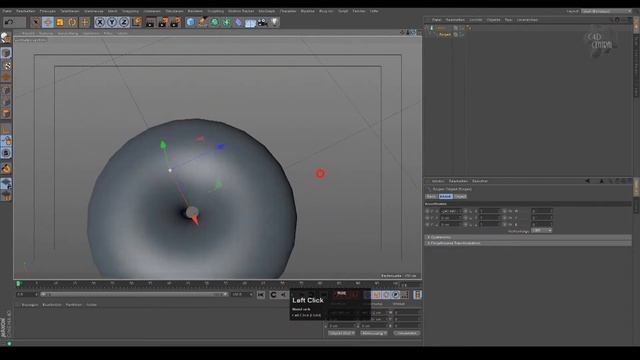The image size is (640, 360).
Task: Click the timeline start frame field
Action: pos(27,294)
